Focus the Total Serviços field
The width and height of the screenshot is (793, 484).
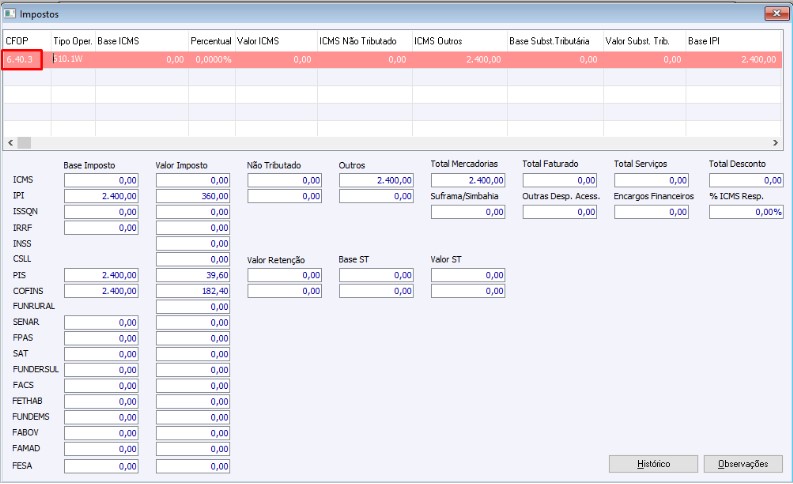[651, 180]
